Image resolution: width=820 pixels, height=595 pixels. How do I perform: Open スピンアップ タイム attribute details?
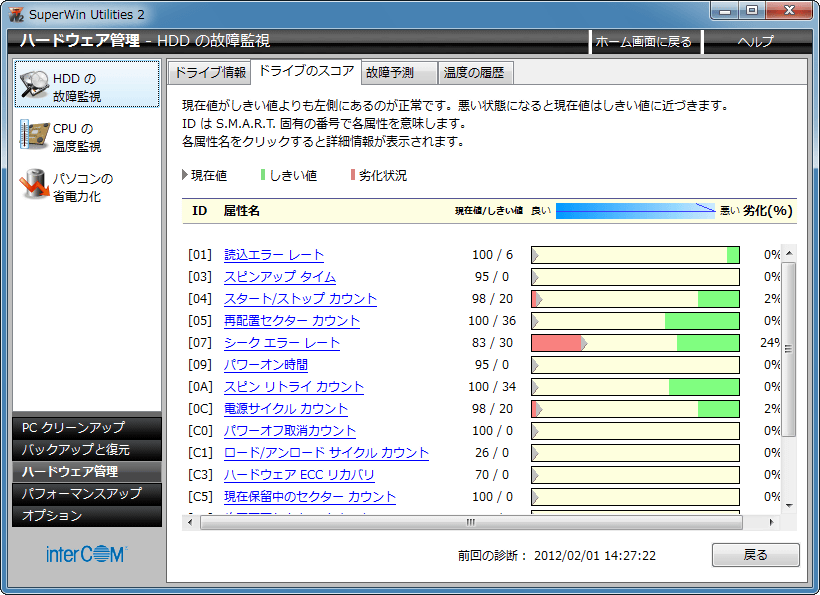click(280, 277)
